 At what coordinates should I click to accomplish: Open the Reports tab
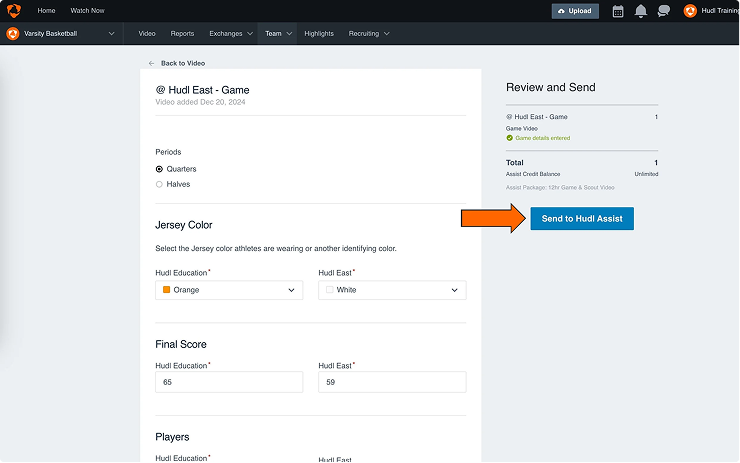click(x=182, y=34)
